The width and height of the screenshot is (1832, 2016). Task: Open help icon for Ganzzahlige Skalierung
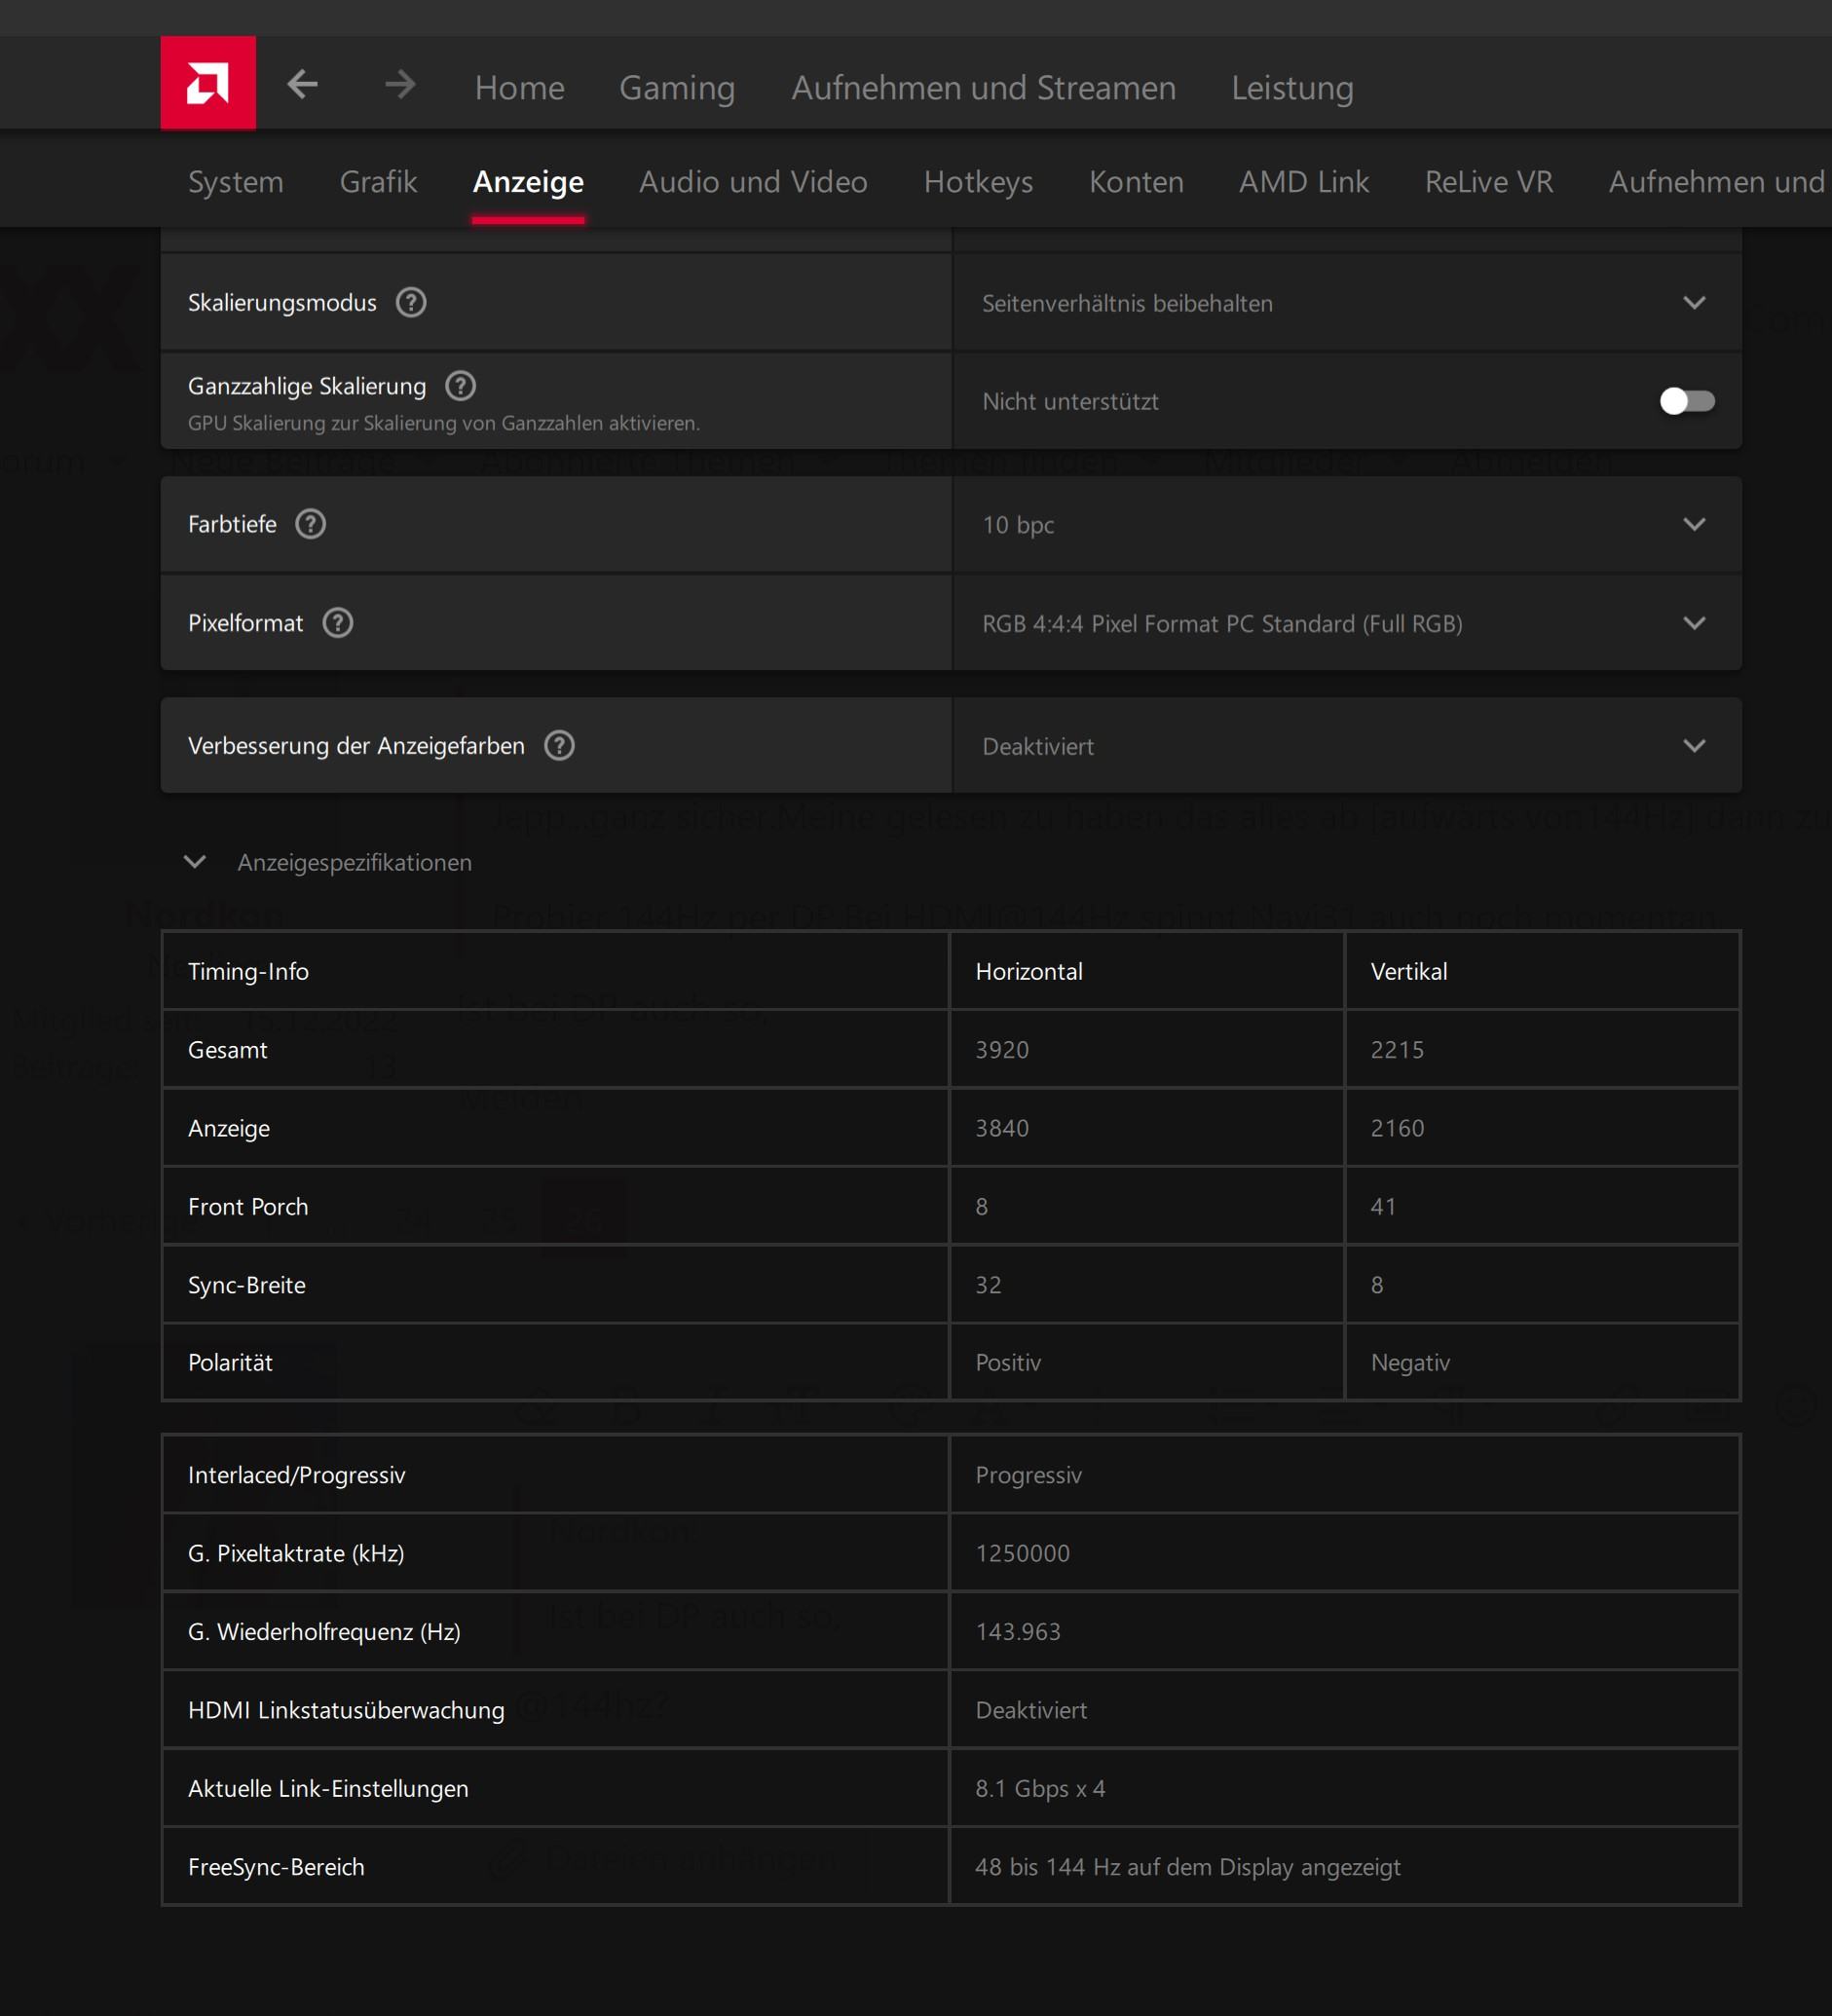pyautogui.click(x=460, y=385)
